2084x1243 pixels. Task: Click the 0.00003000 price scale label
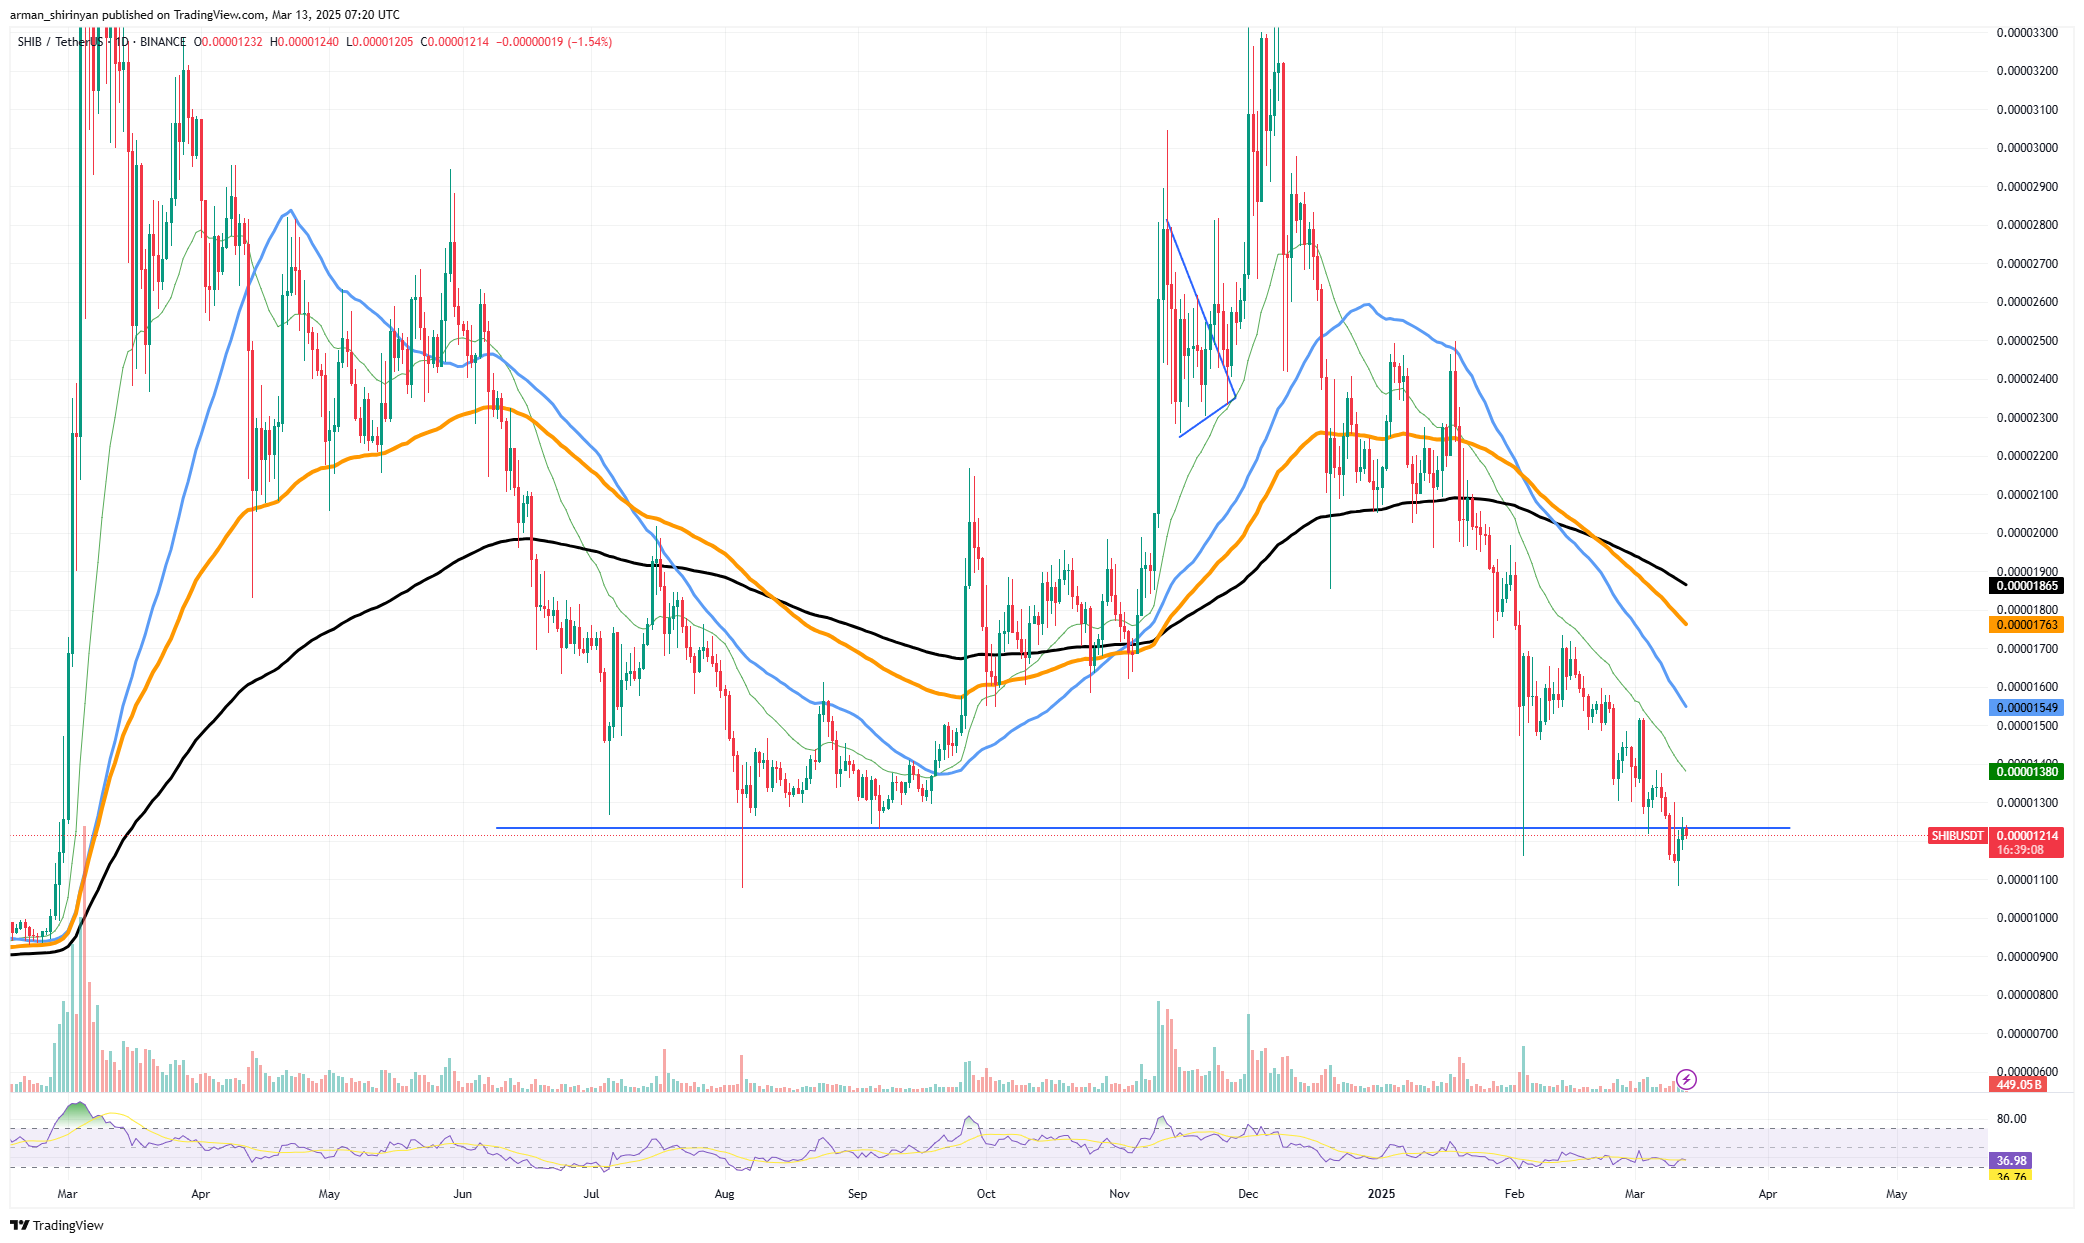(2026, 148)
